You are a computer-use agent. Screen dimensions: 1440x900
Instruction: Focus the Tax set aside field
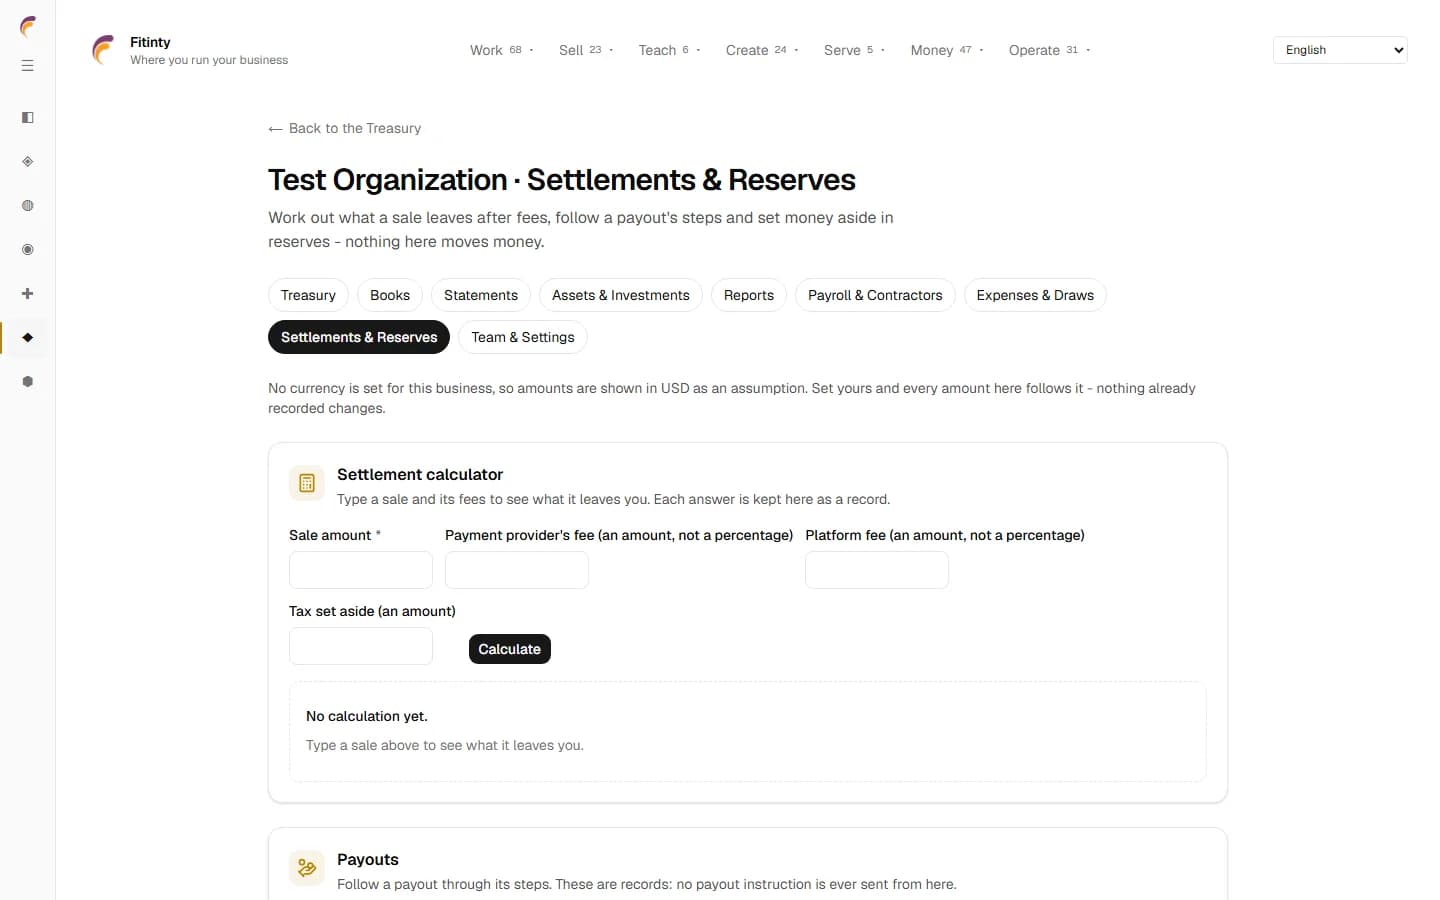click(361, 646)
